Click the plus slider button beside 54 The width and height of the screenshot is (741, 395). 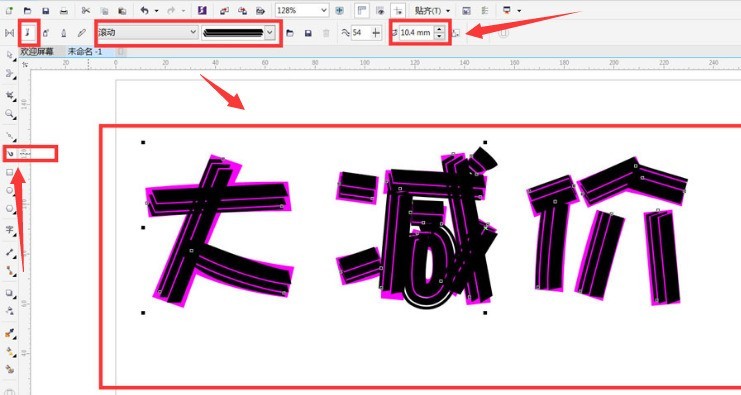[376, 33]
